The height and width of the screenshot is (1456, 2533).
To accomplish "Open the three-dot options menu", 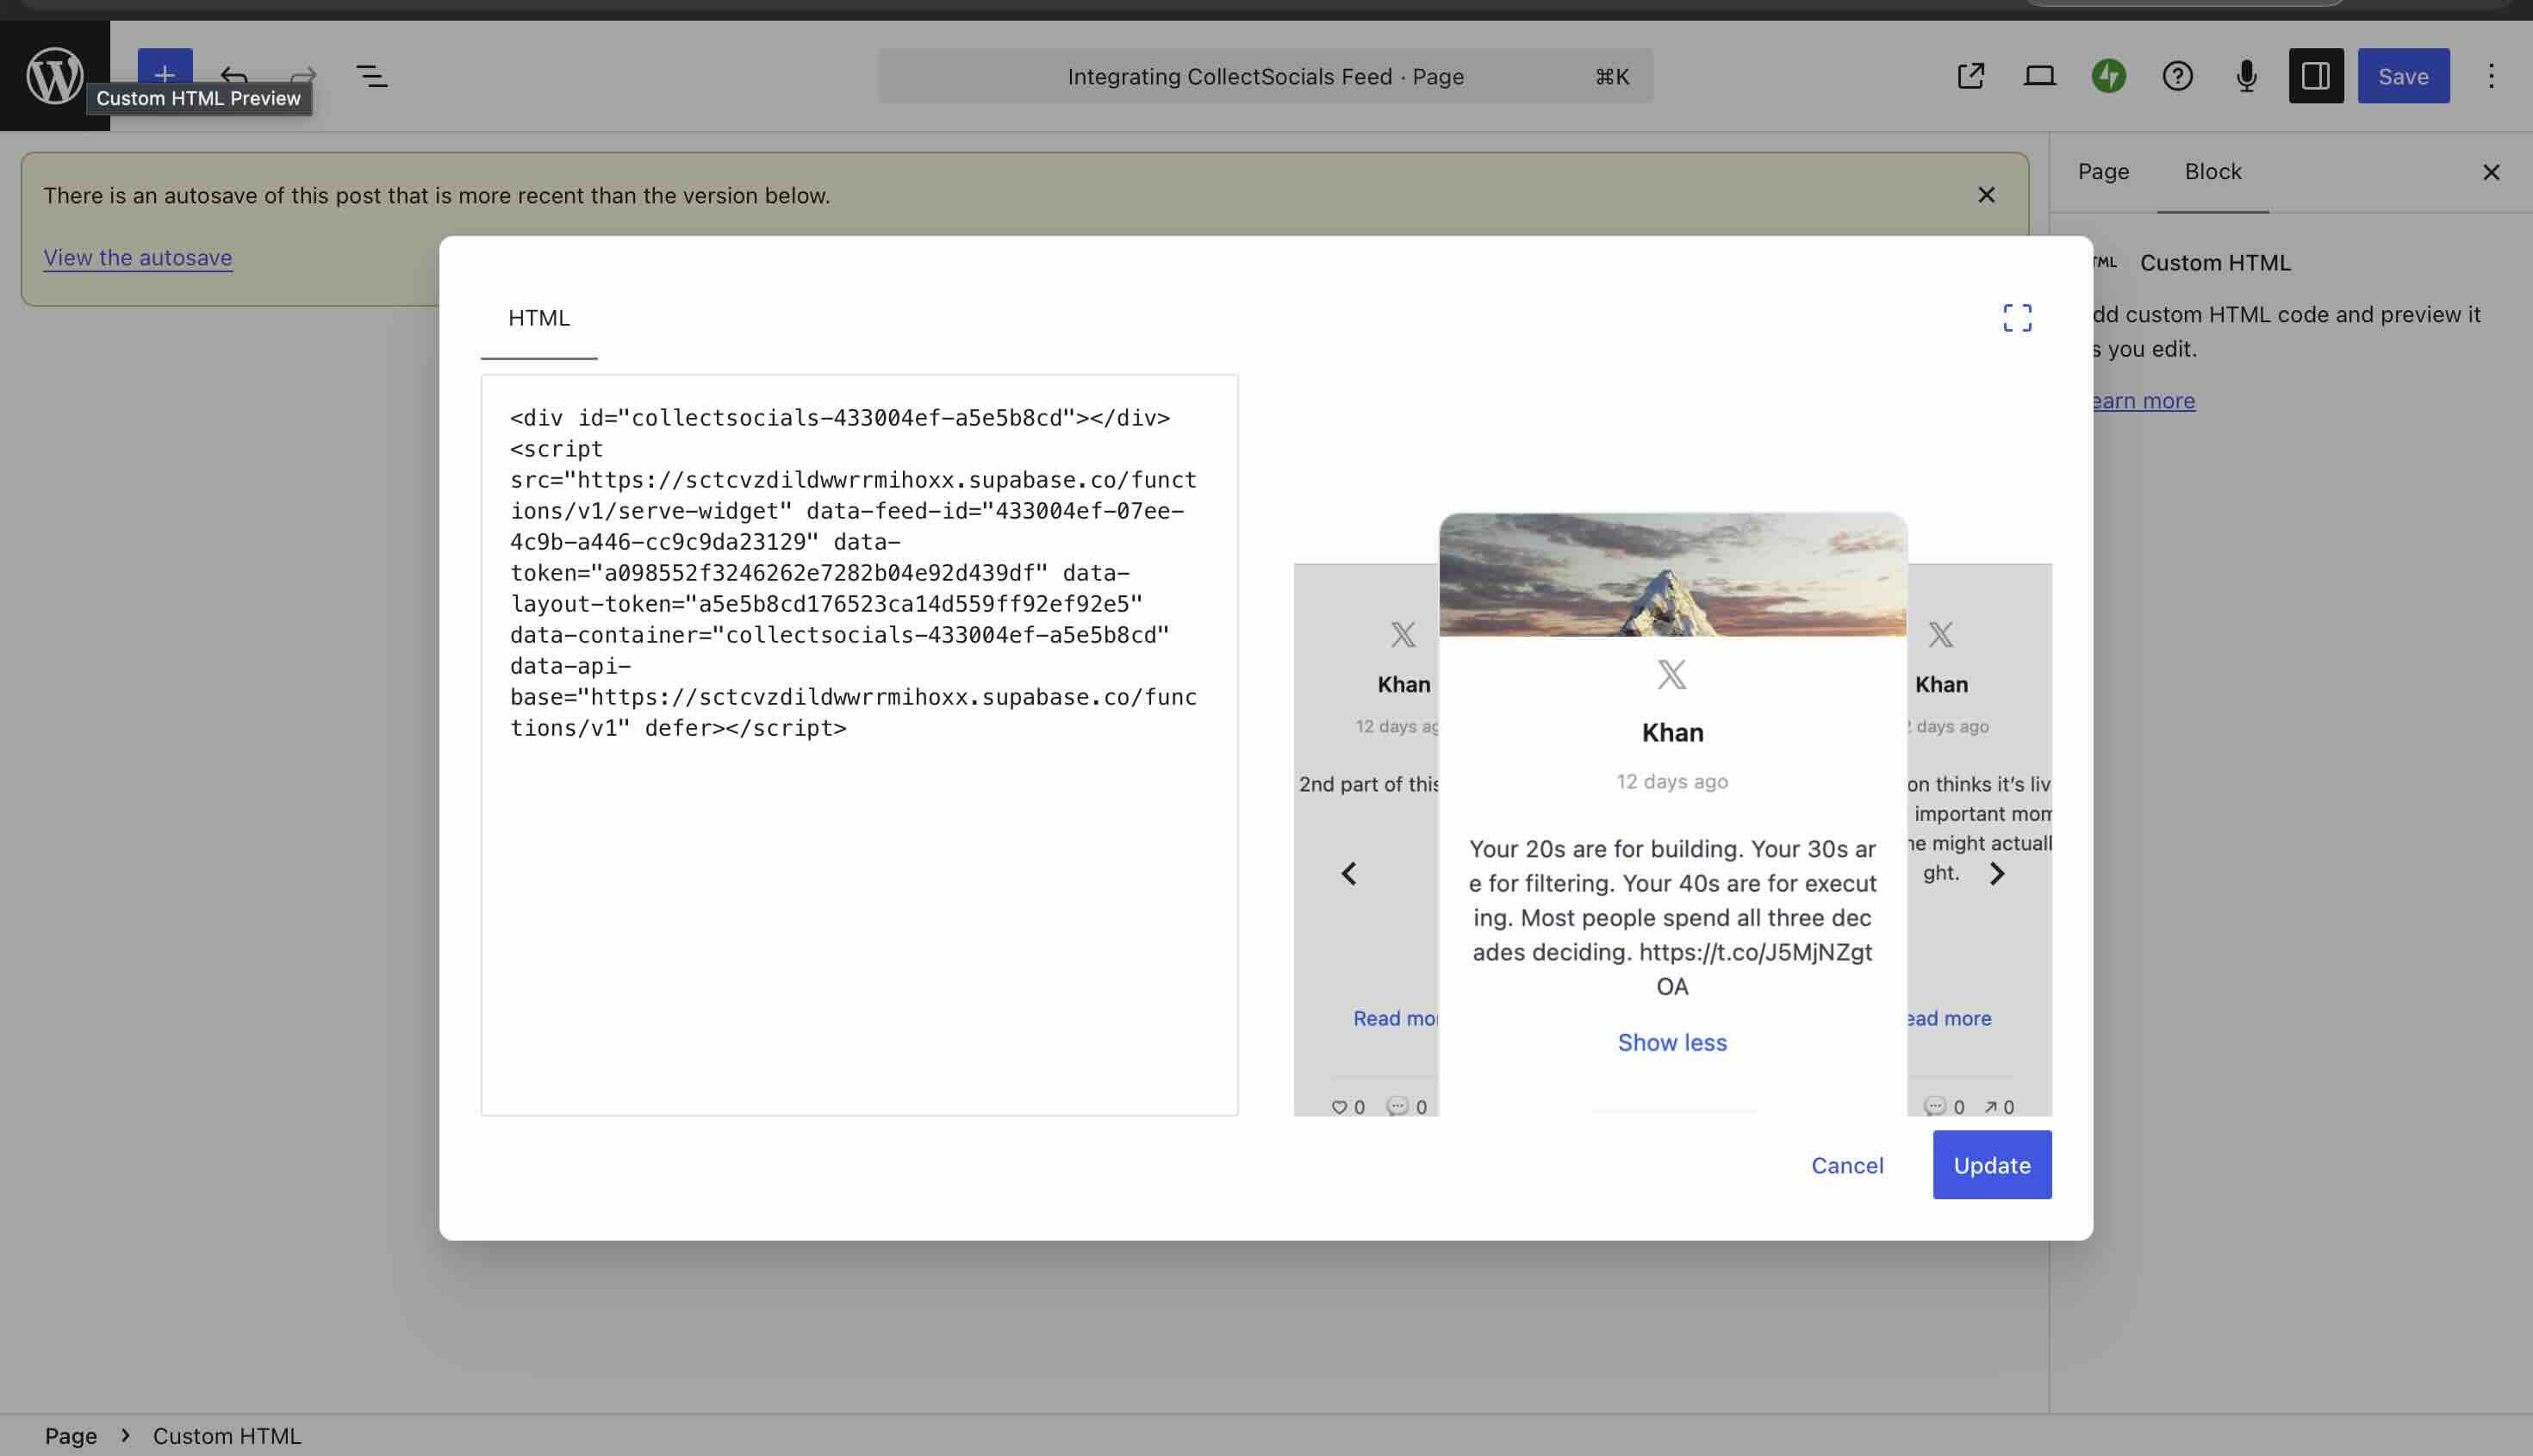I will [x=2491, y=76].
